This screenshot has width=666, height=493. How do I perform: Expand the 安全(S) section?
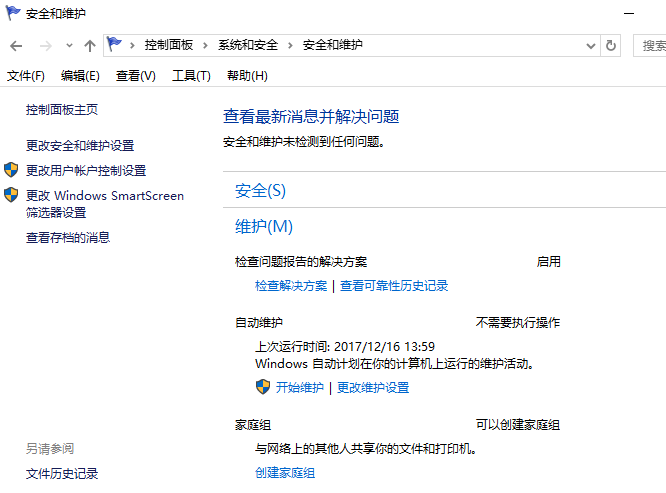[x=260, y=191]
